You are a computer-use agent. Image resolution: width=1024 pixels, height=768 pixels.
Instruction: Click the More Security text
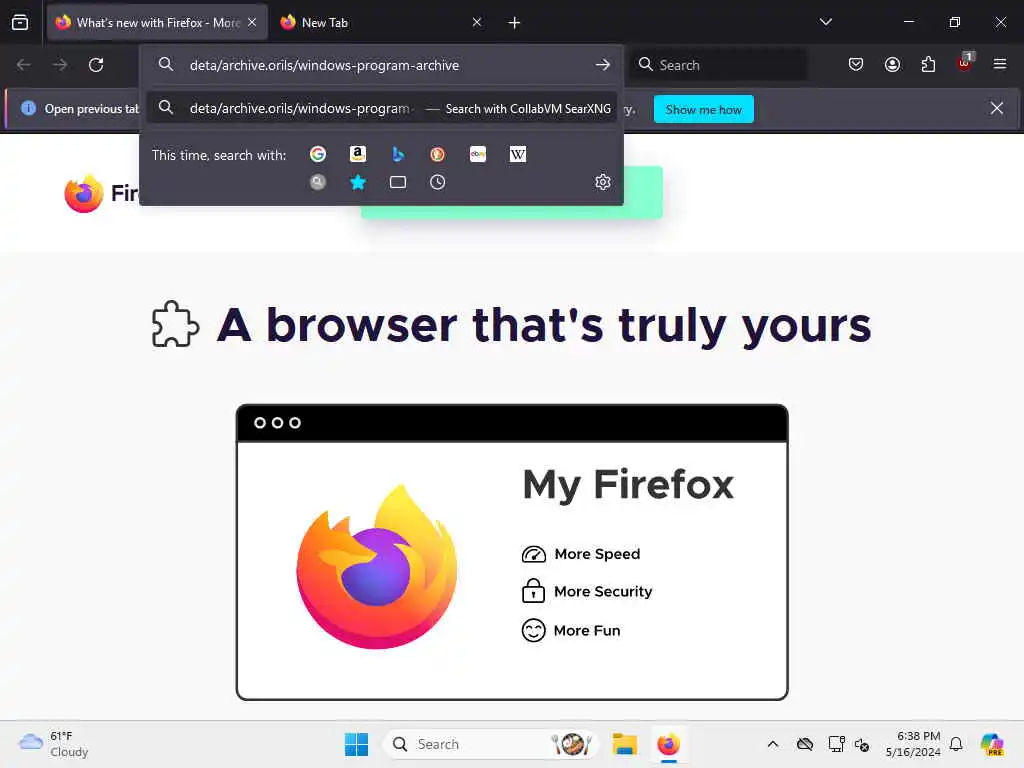[603, 592]
